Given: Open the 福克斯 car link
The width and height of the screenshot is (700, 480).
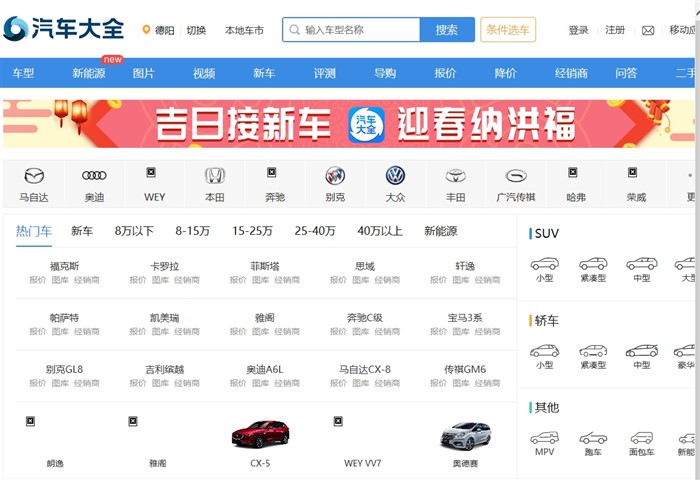Looking at the screenshot, I should (64, 266).
